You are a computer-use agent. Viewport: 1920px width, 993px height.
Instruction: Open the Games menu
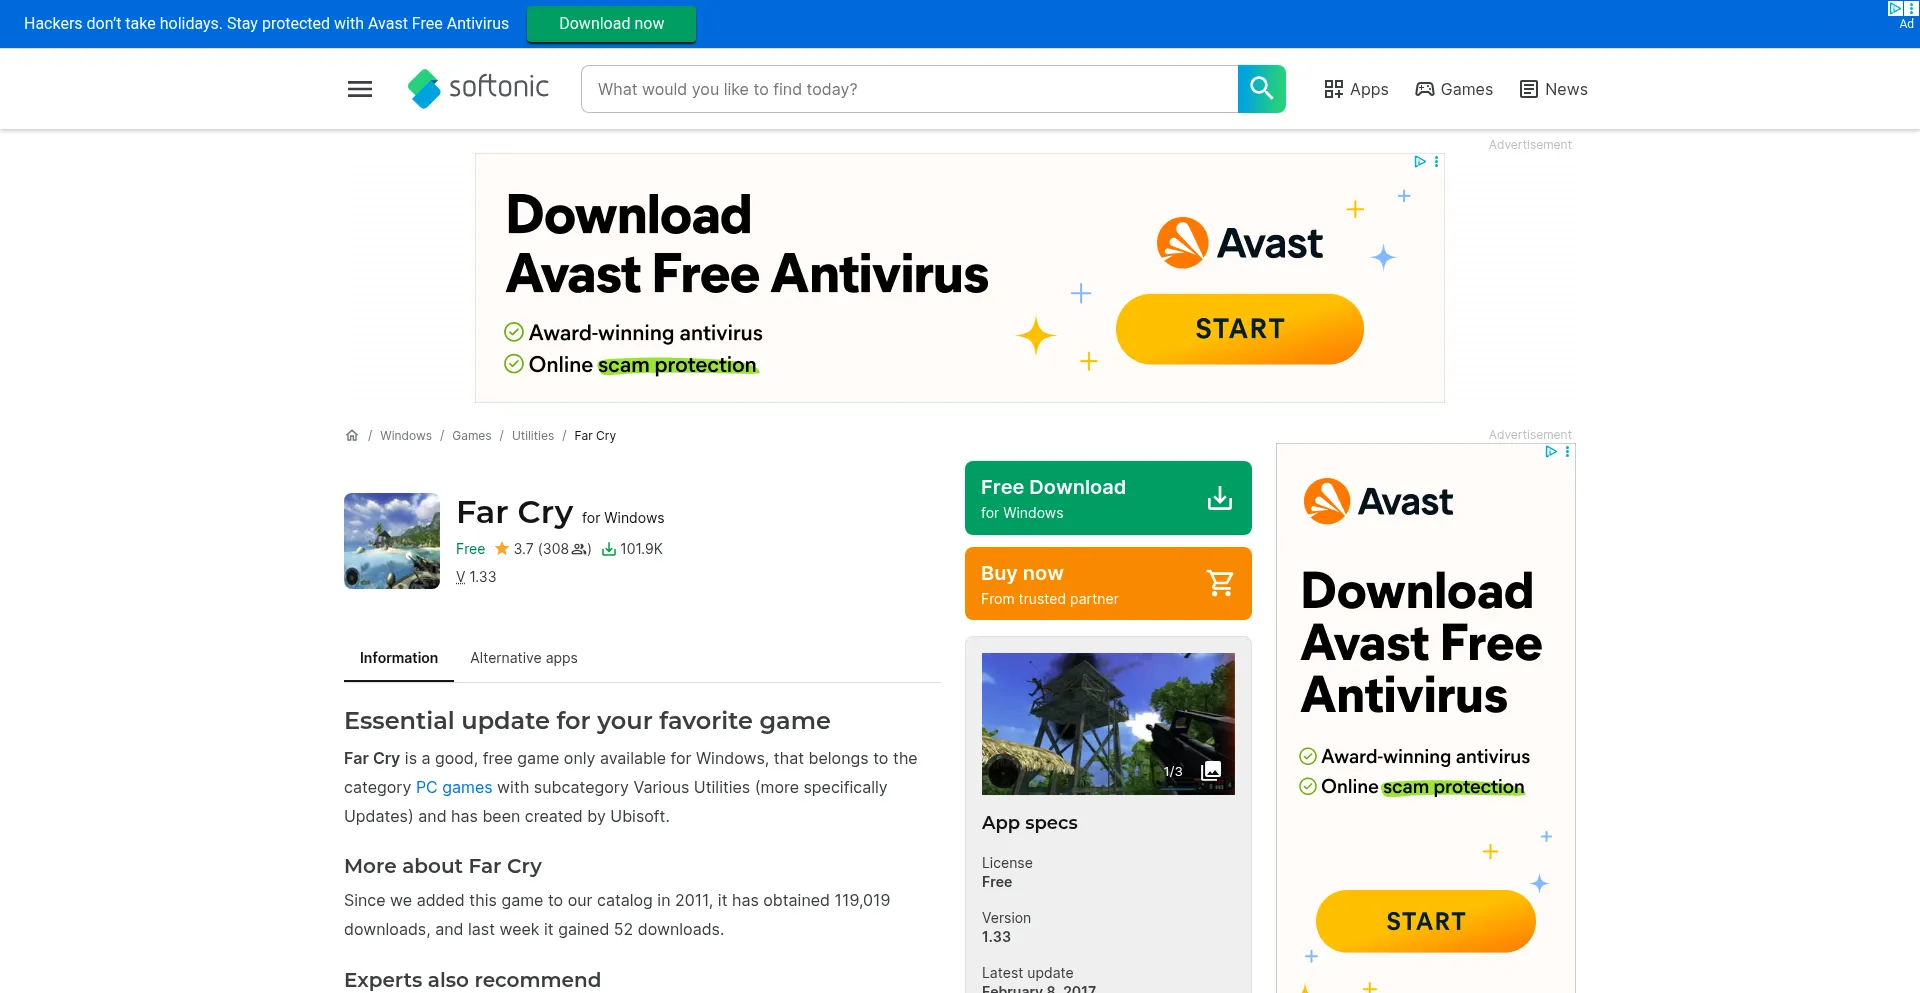[x=1454, y=89]
